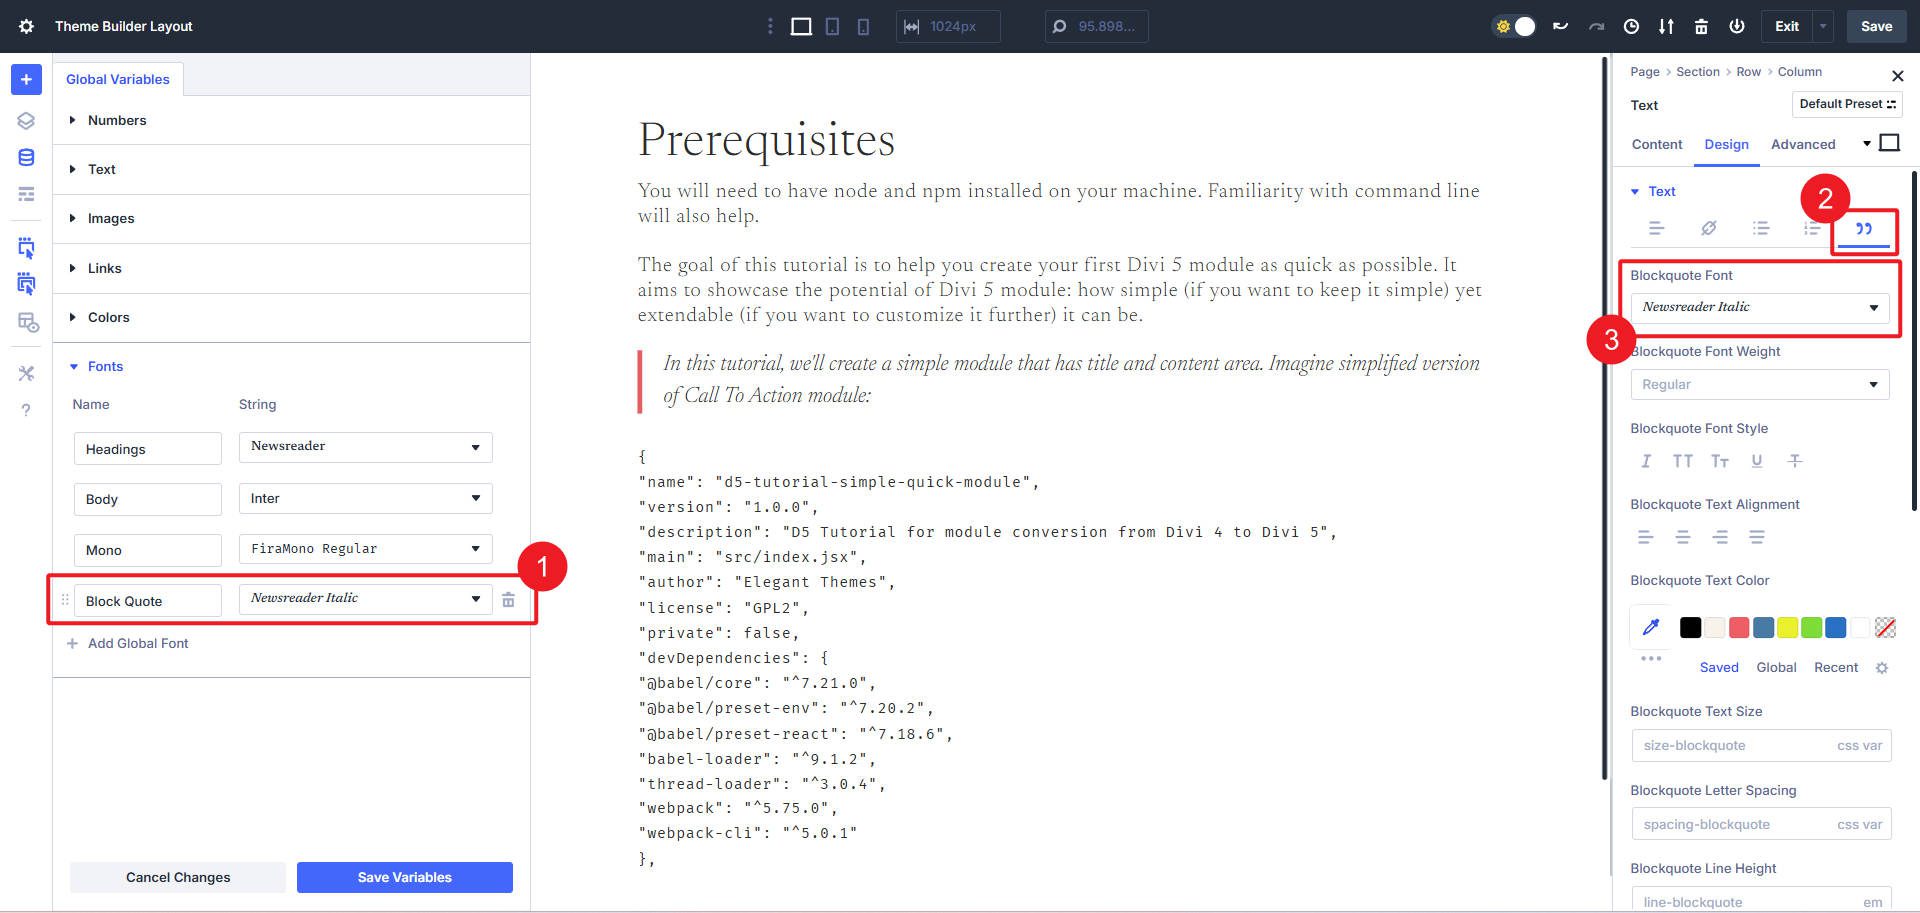Open the blockquote settings quote icon
1920x913 pixels.
(x=1863, y=229)
